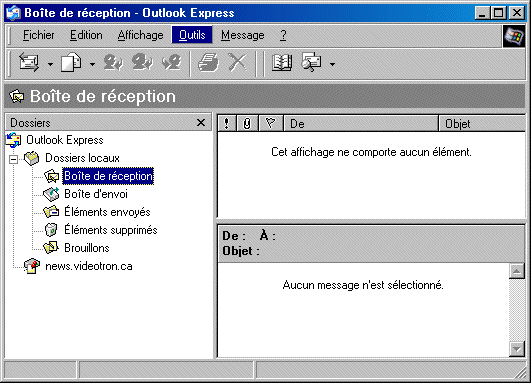
Task: Sort messages by De column
Action: [x=361, y=124]
